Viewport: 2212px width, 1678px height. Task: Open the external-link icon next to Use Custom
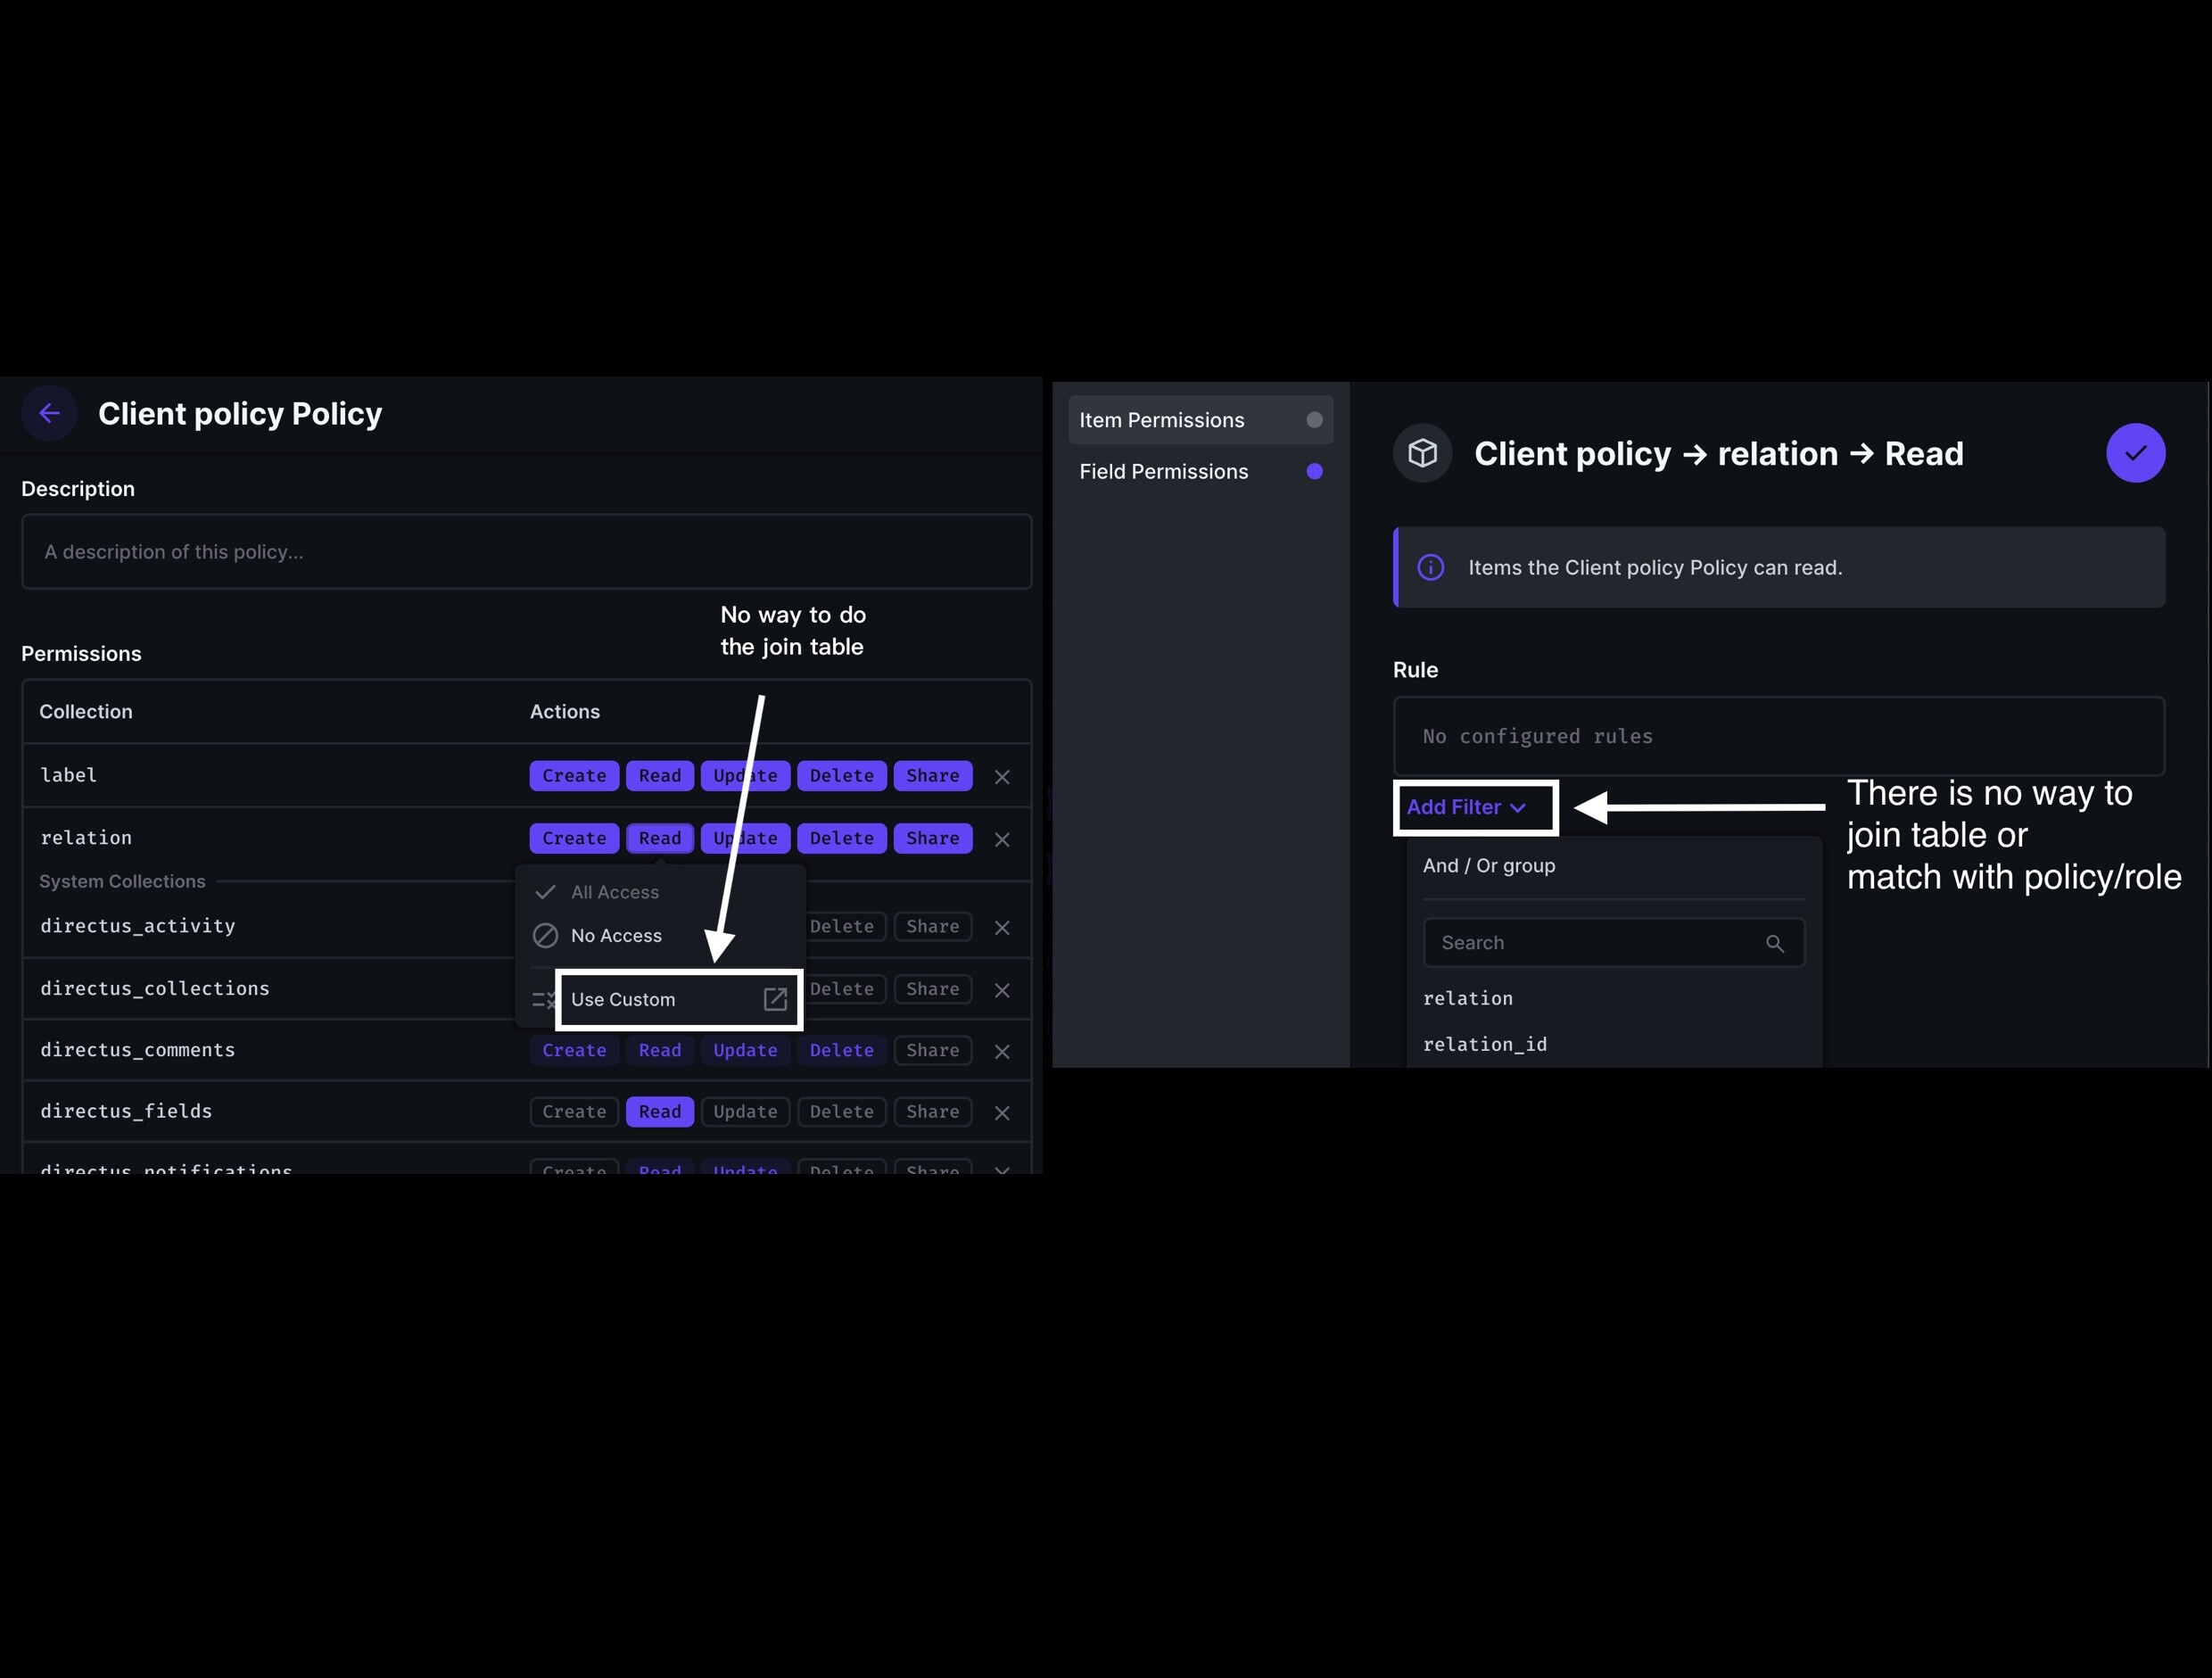click(775, 999)
